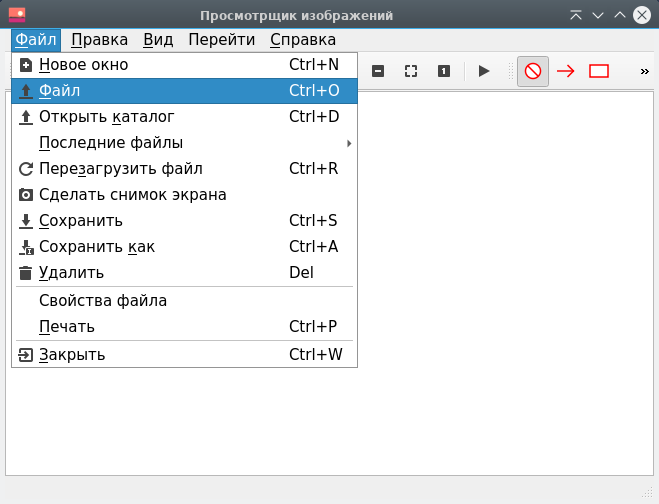This screenshot has height=504, width=659.
Task: Click the Сохранить download icon
Action: coord(26,221)
